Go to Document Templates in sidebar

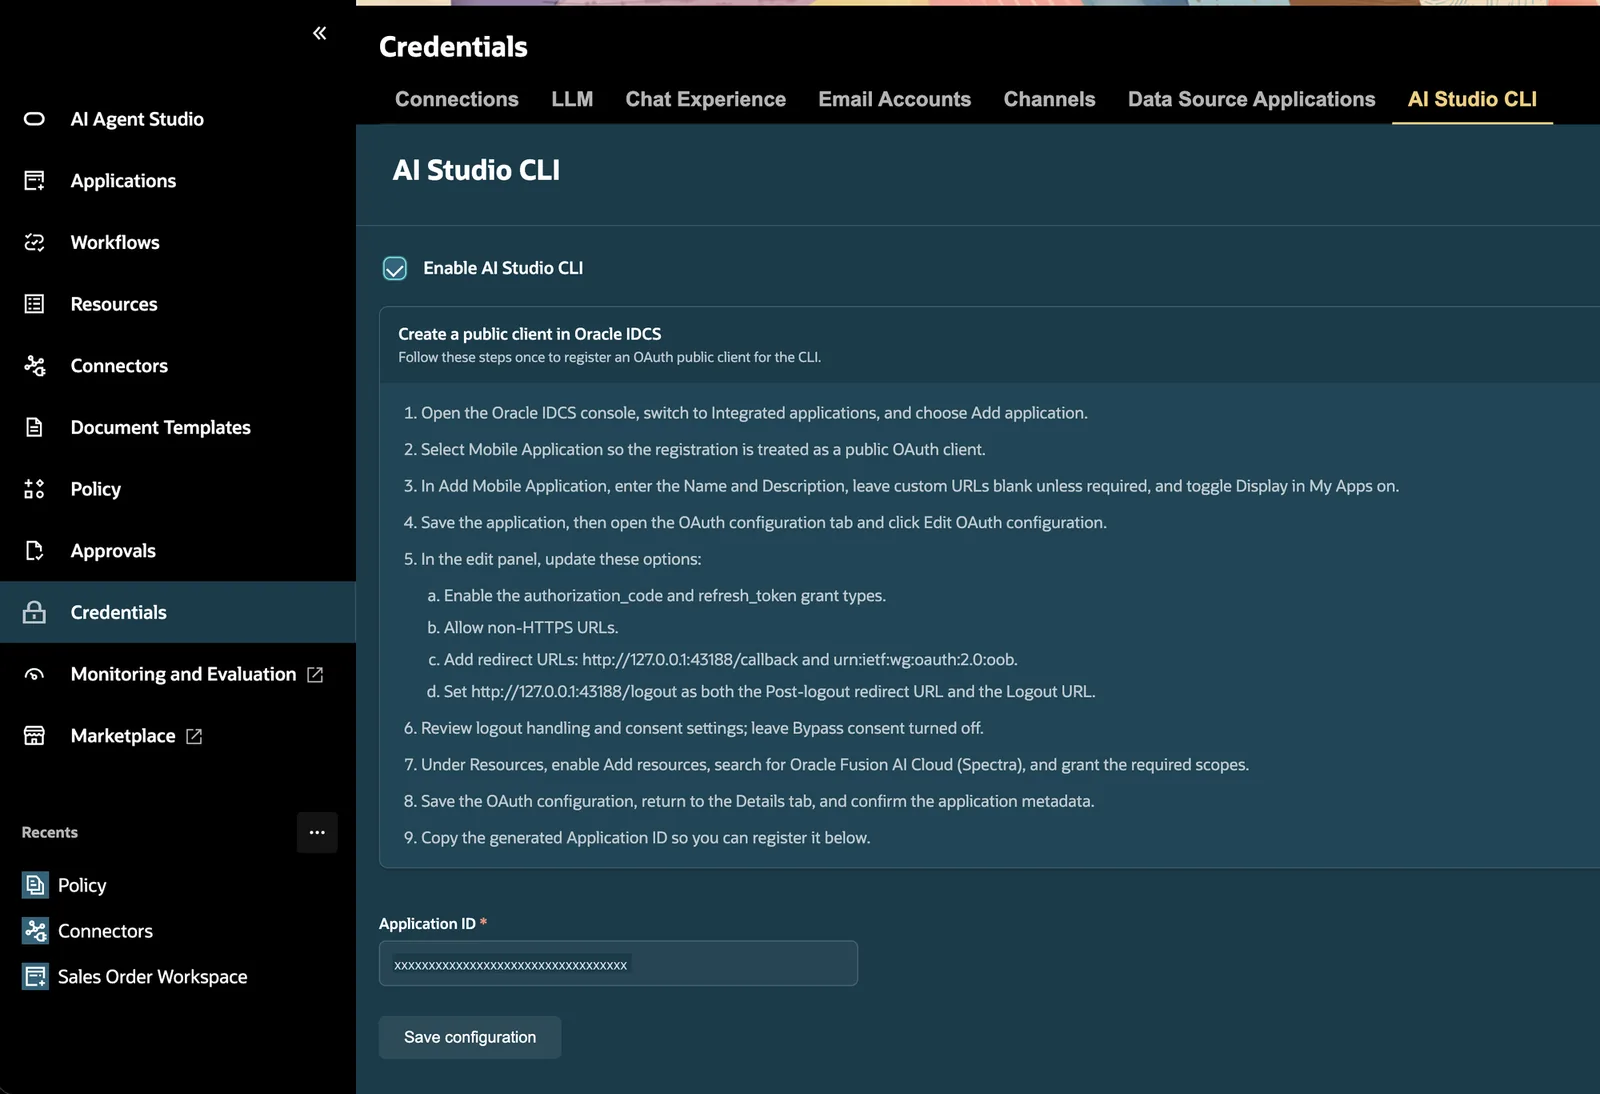click(161, 427)
